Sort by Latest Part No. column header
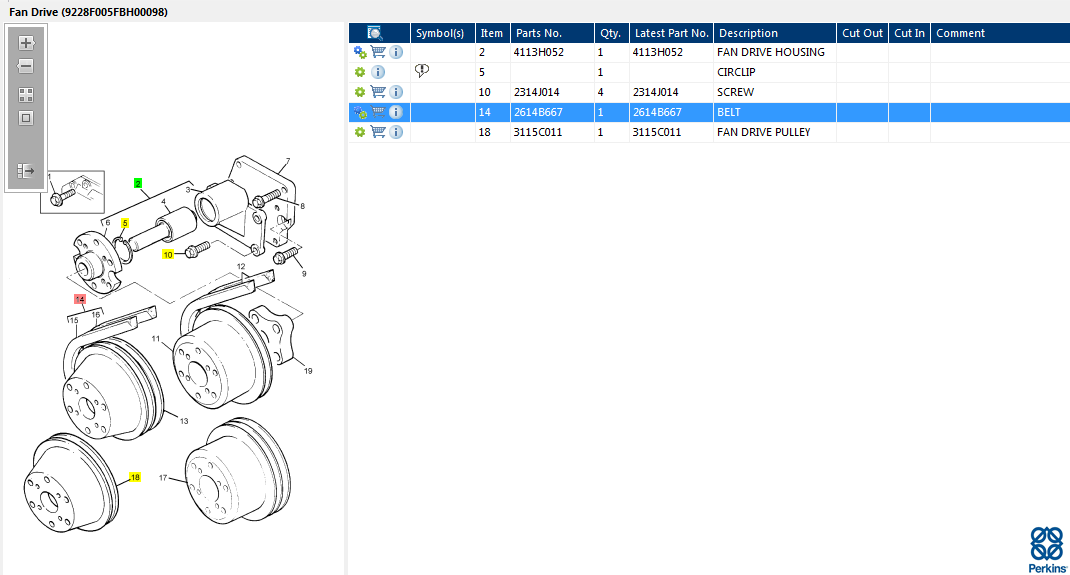Image resolution: width=1070 pixels, height=575 pixels. (671, 33)
